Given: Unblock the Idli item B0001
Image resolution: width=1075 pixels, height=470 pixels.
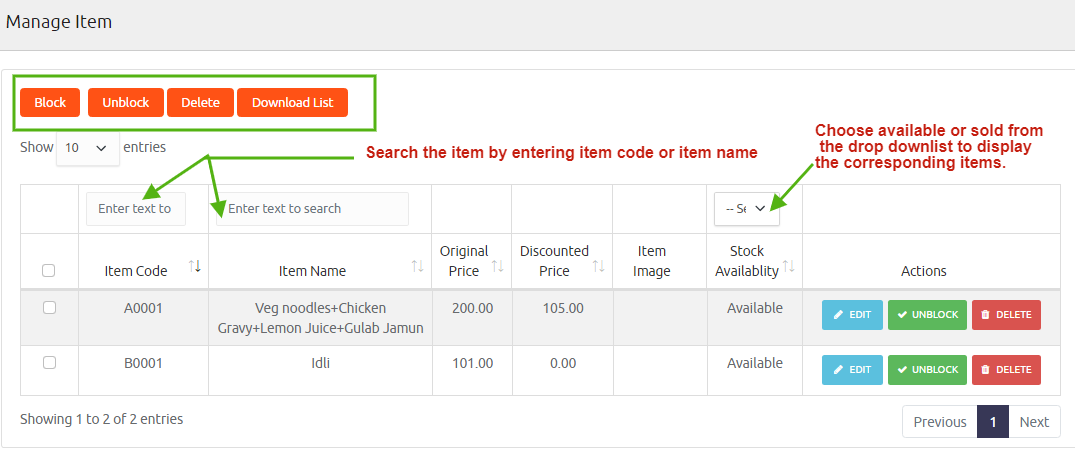Looking at the screenshot, I should (x=927, y=370).
